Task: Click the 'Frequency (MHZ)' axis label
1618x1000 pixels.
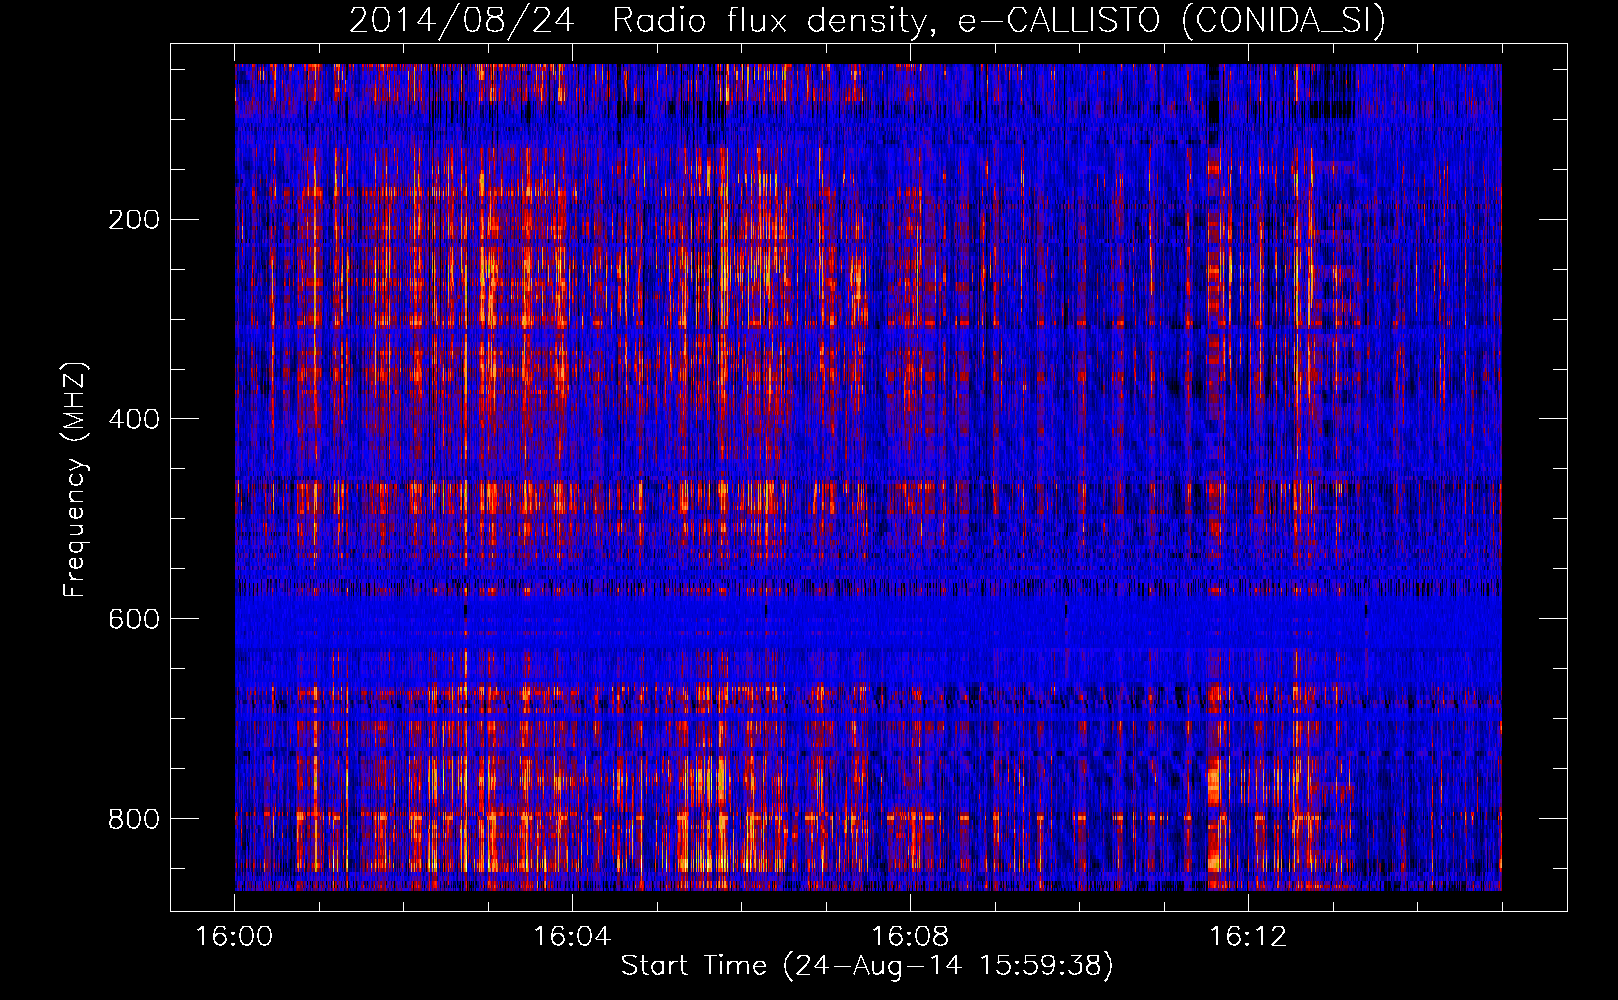Action: pyautogui.click(x=75, y=480)
